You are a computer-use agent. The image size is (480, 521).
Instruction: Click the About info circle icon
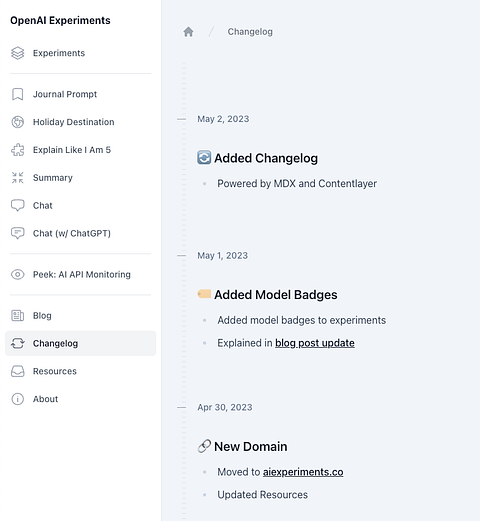click(x=18, y=399)
